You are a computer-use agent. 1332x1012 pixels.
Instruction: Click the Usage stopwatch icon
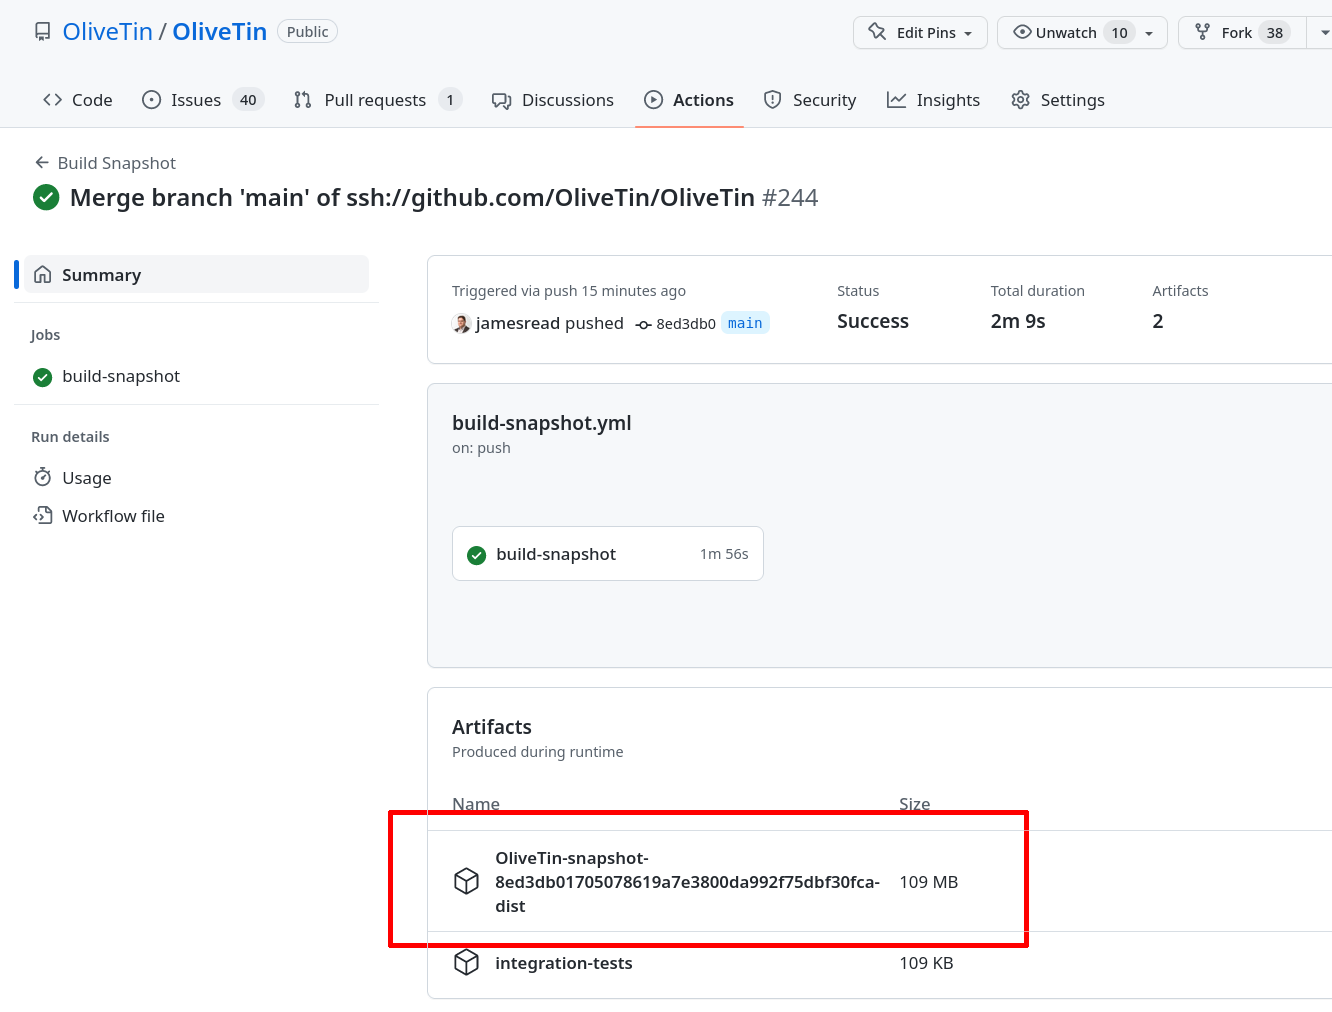tap(42, 477)
